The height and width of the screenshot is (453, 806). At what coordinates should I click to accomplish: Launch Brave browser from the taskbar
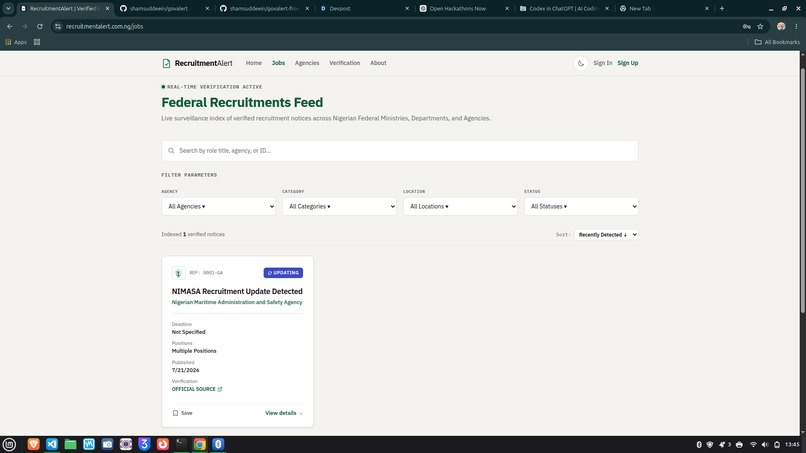tap(33, 444)
